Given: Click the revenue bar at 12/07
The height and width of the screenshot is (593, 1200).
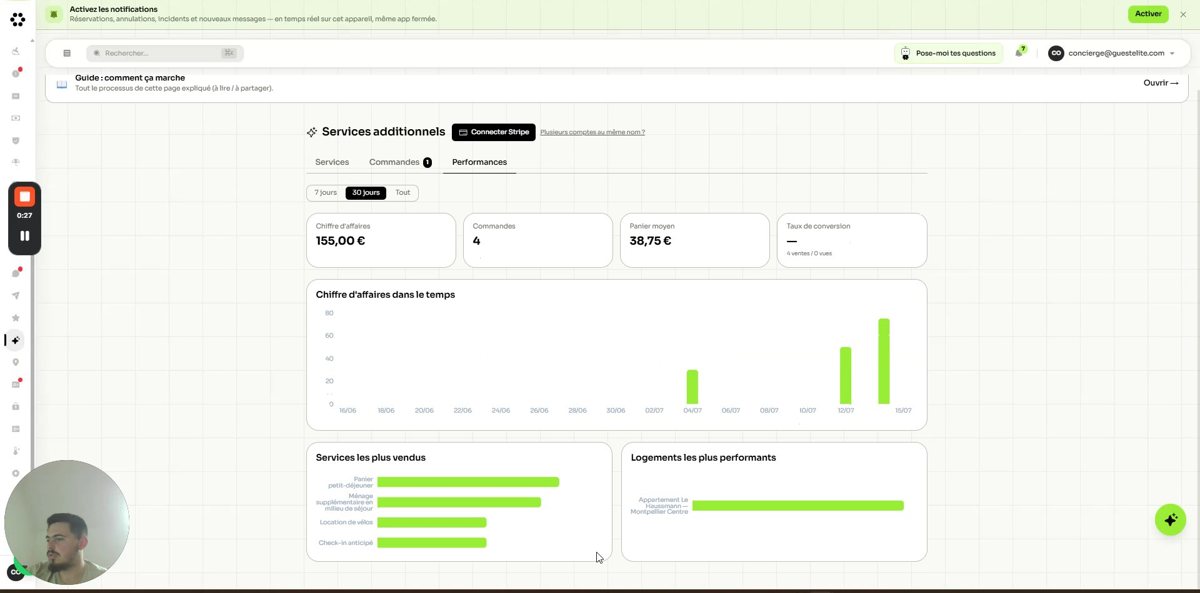Looking at the screenshot, I should click(x=845, y=376).
